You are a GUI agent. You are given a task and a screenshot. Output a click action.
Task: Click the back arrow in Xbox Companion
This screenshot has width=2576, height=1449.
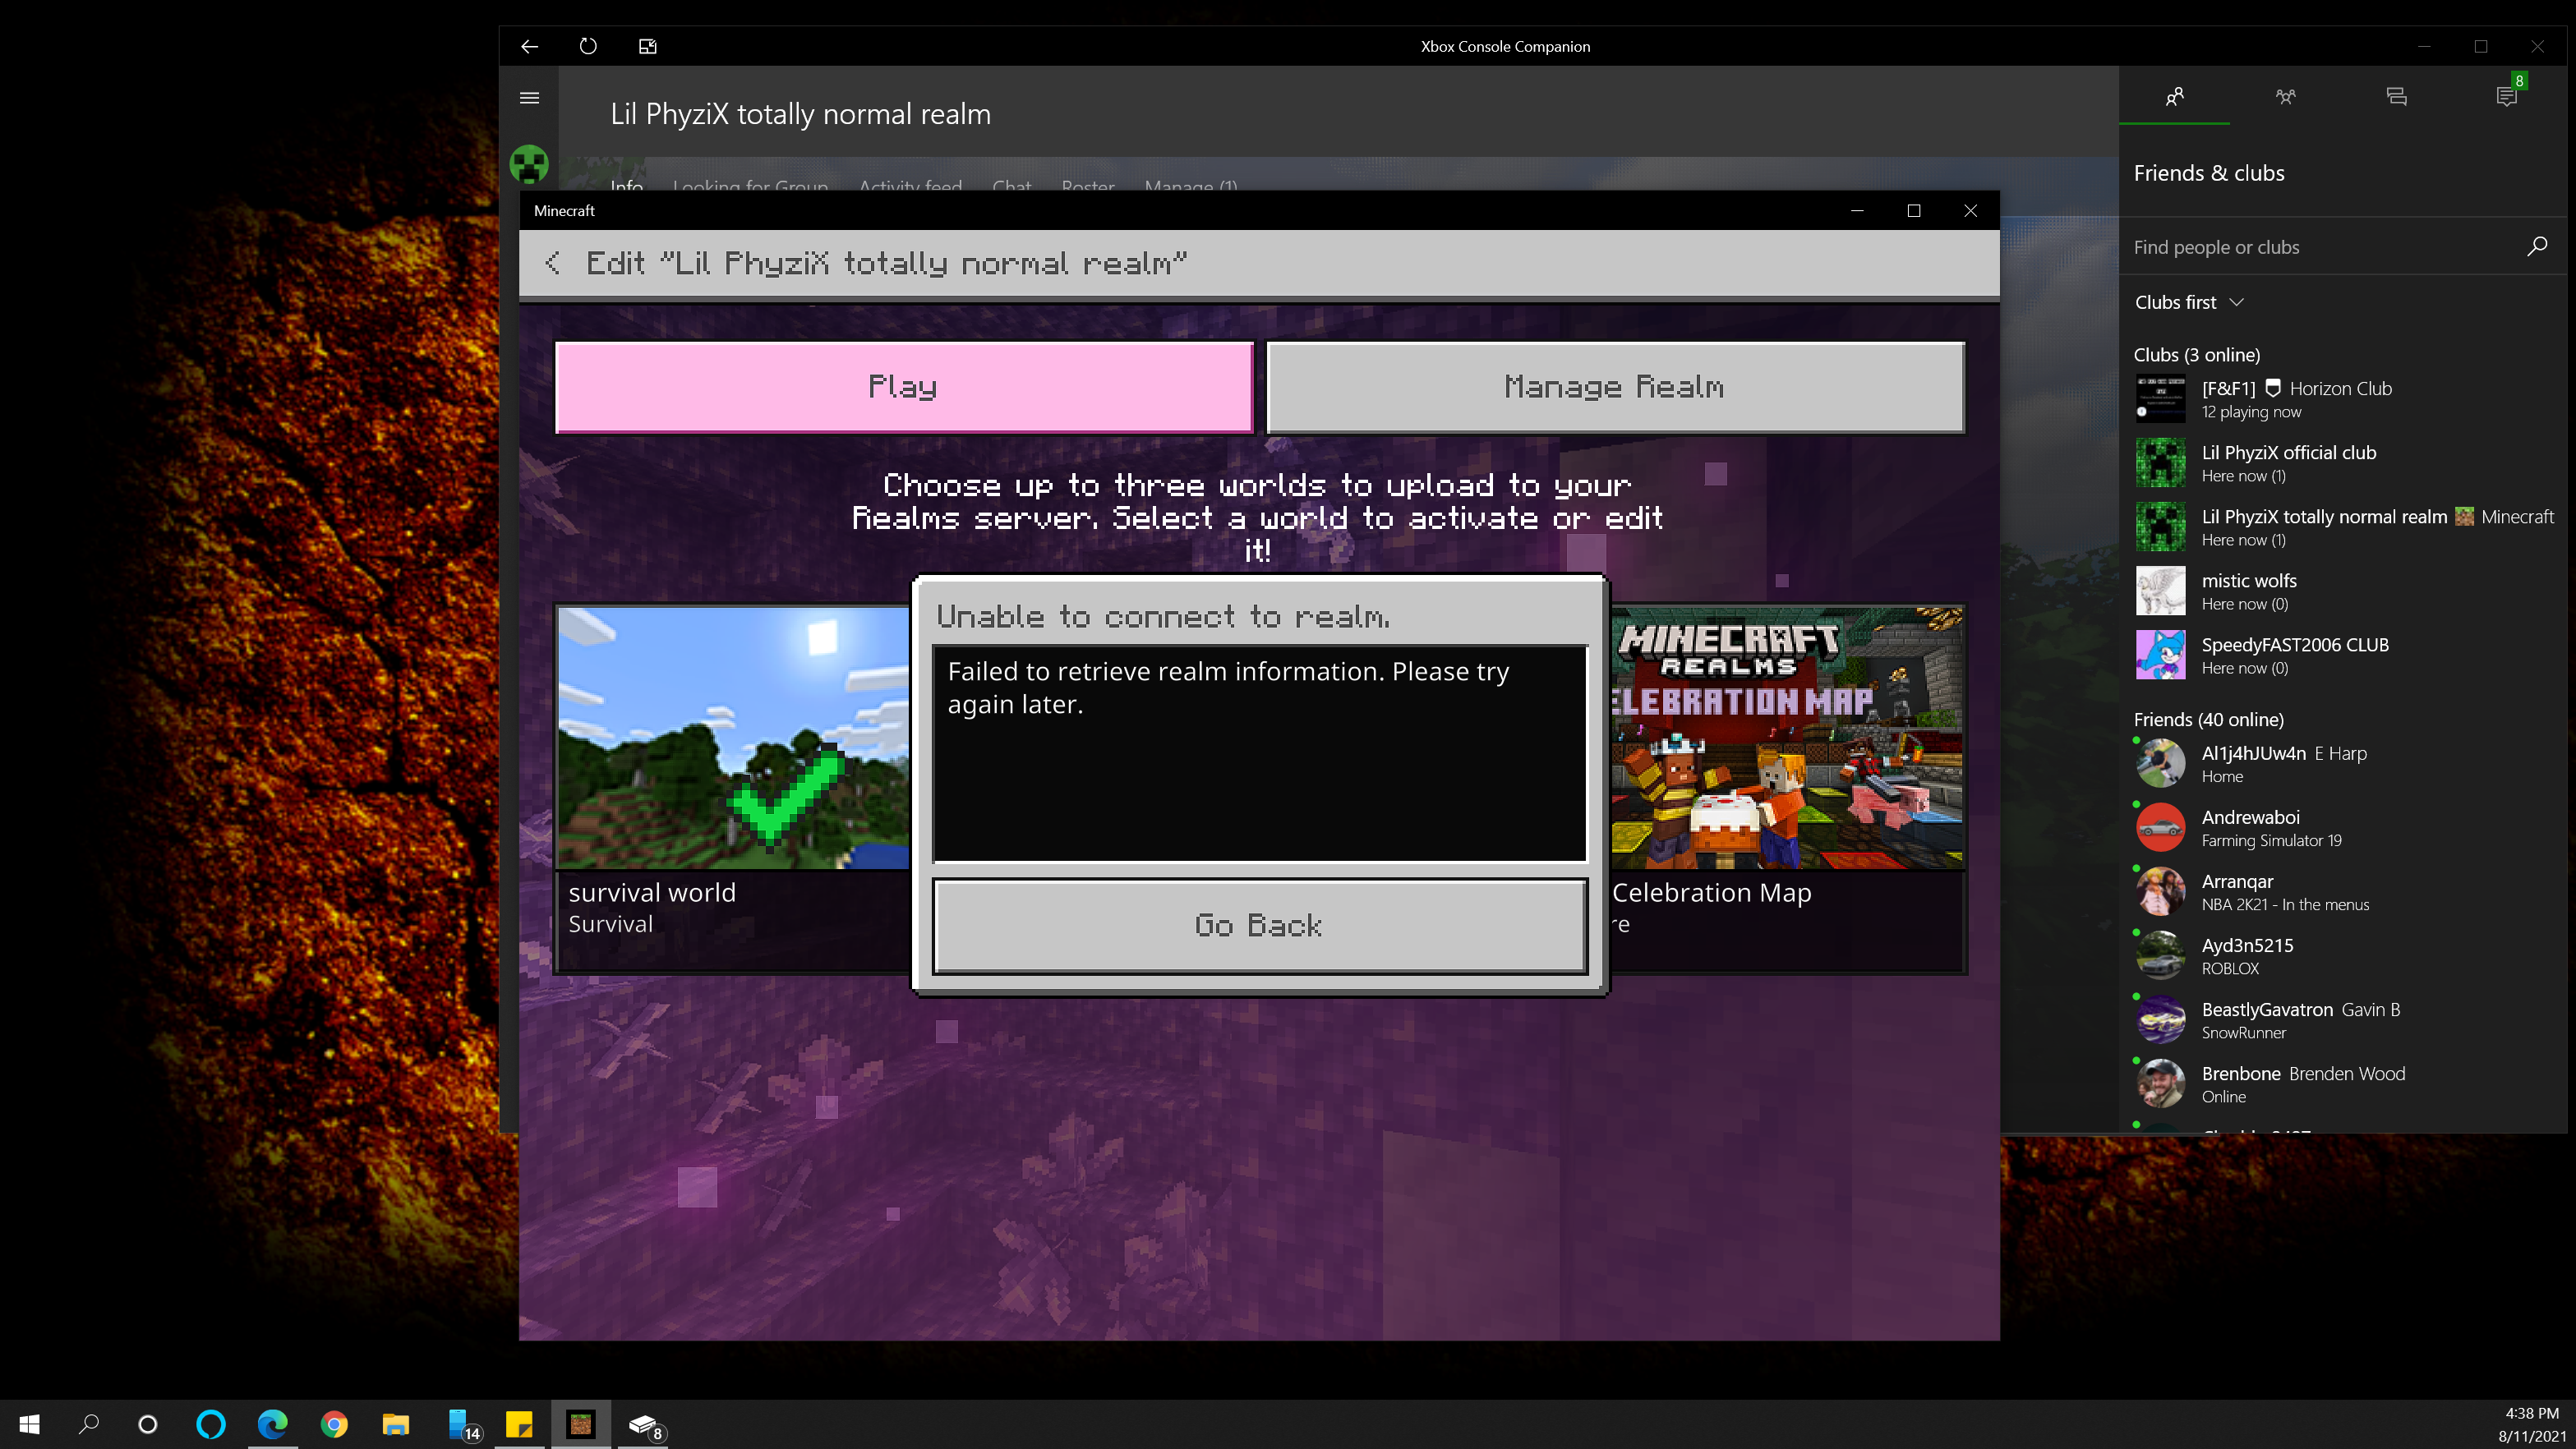tap(529, 46)
